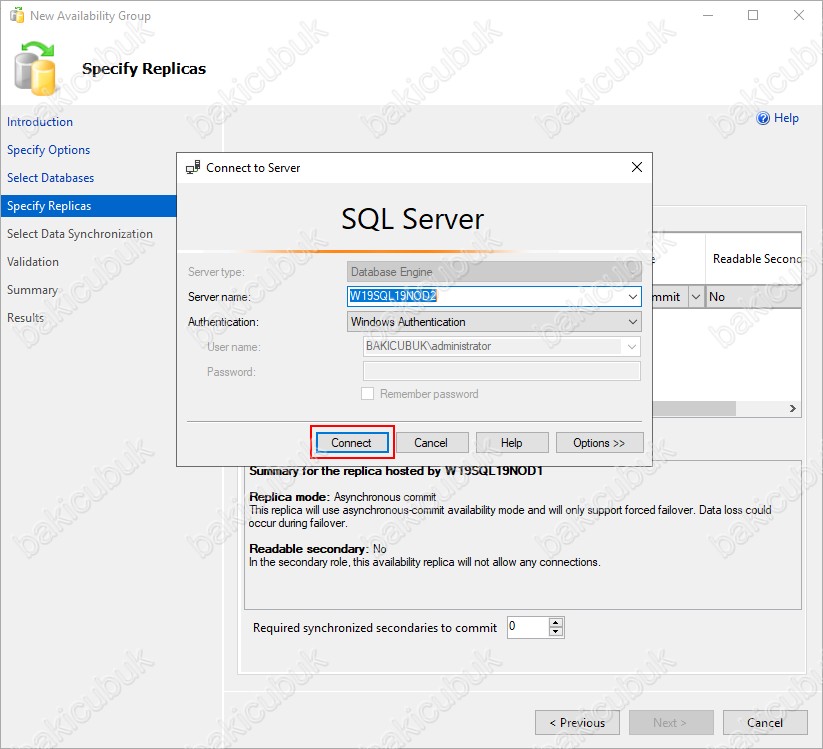
Task: Decrease required synchronized secondaries value
Action: coord(555,631)
